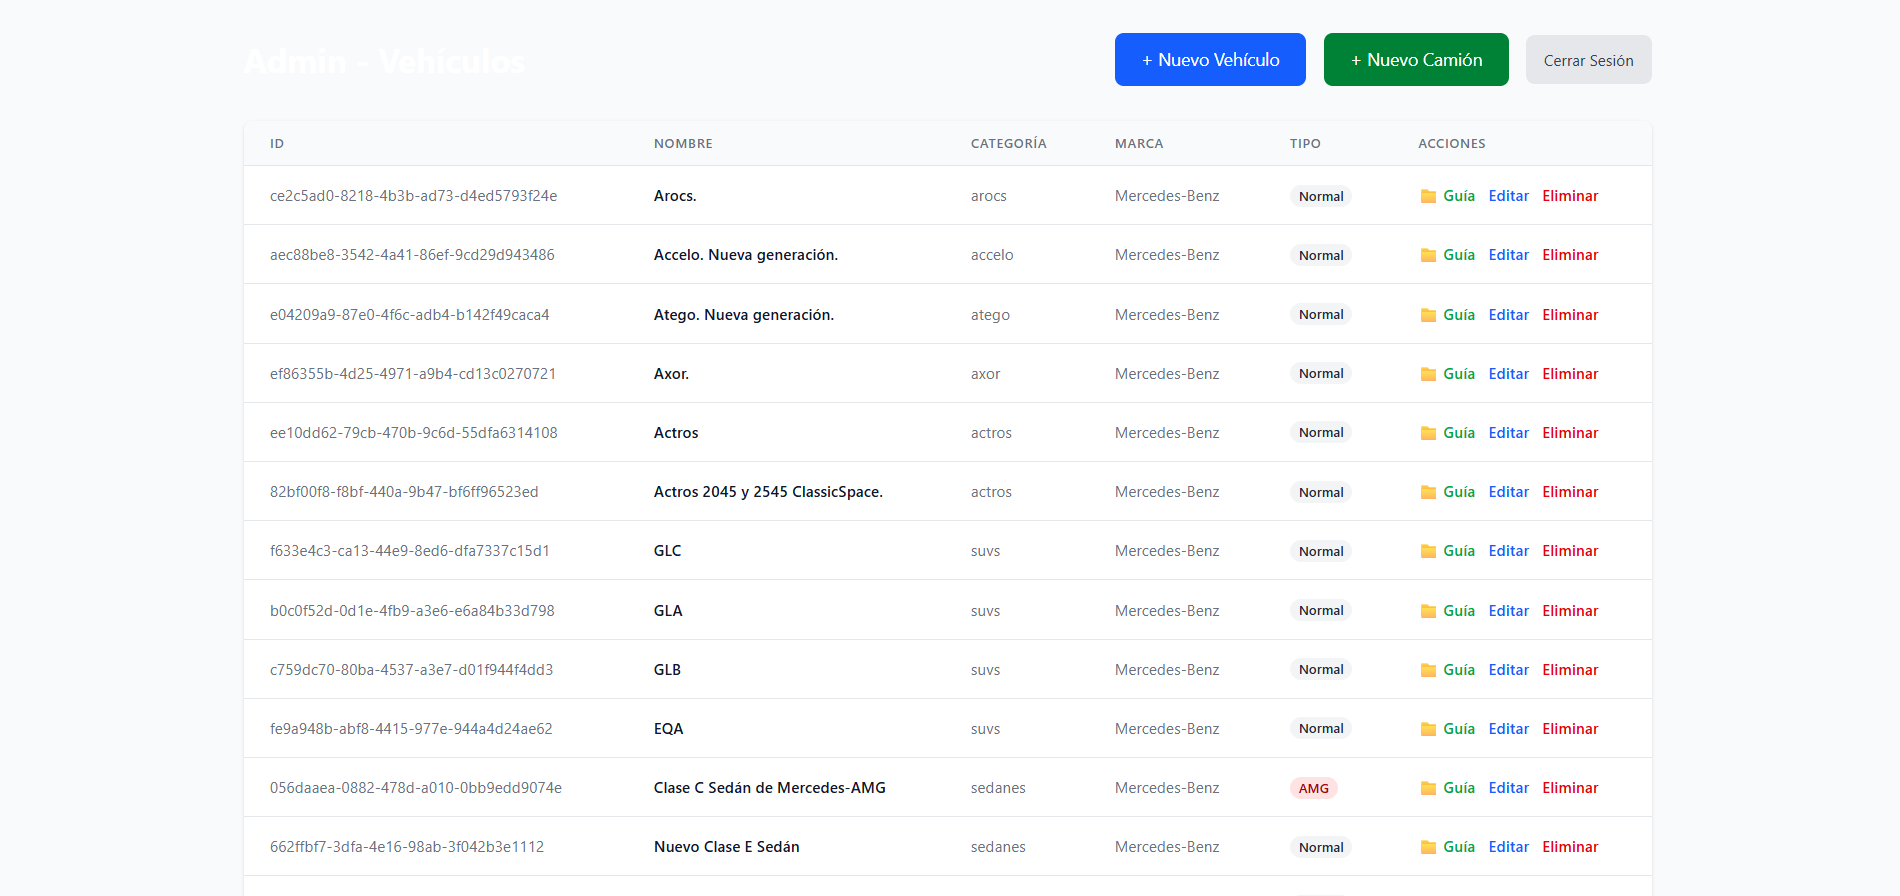
Task: Select the ACCIONES column header
Action: point(1451,144)
